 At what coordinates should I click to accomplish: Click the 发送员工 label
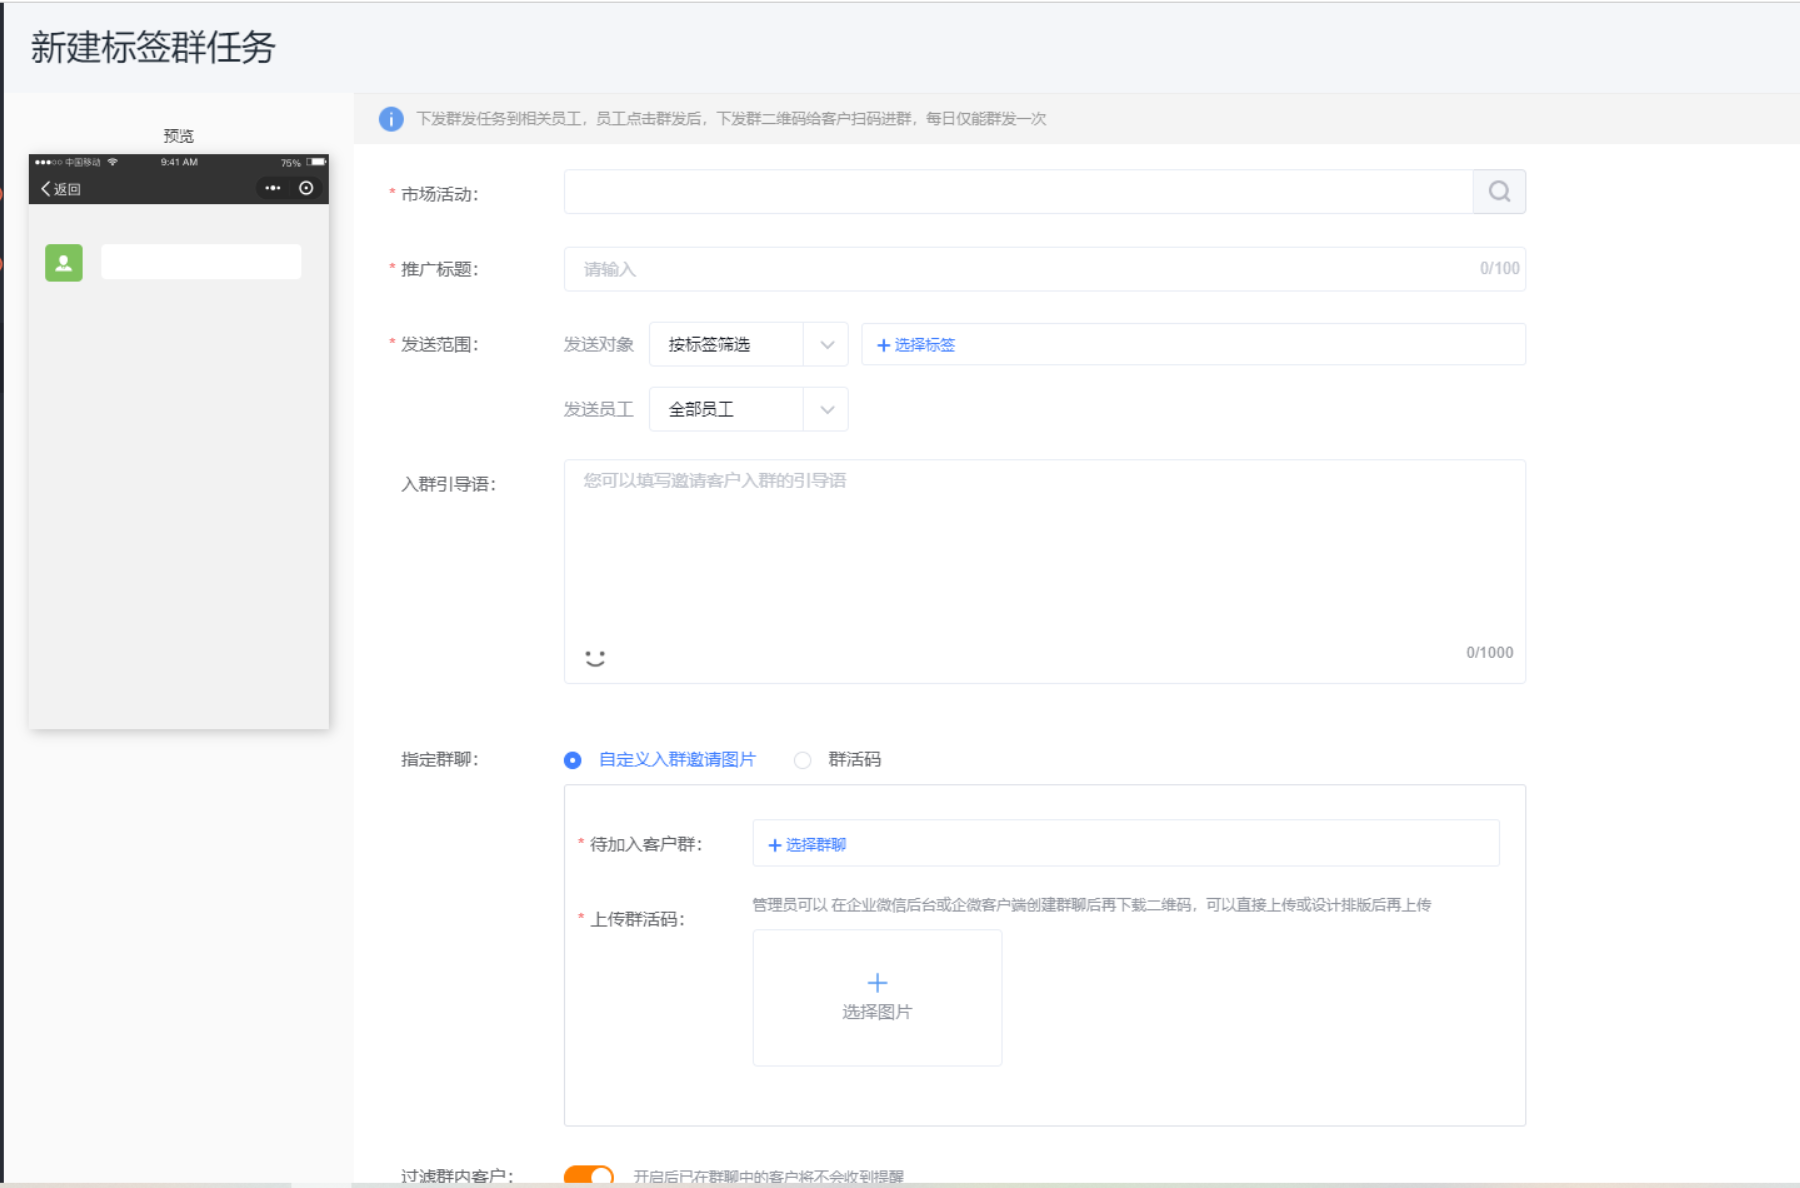pyautogui.click(x=599, y=409)
